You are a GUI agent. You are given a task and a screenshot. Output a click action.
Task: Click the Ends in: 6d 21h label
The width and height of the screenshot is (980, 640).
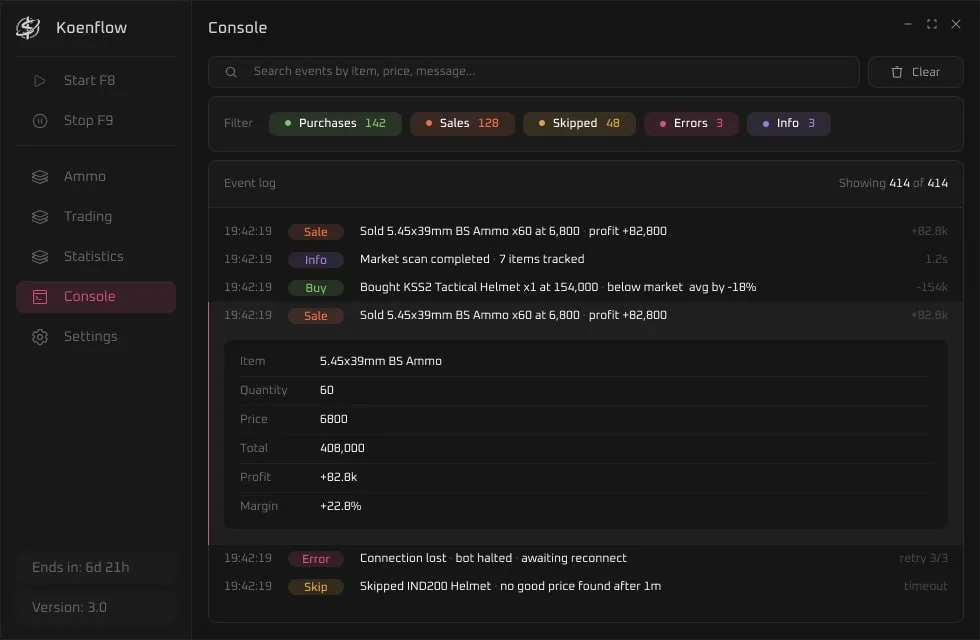click(x=81, y=568)
